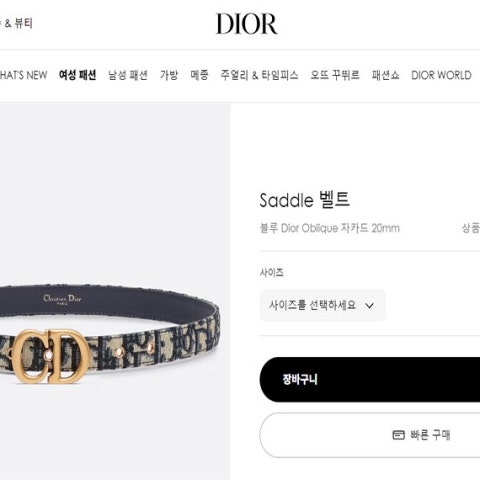Switch to the 뷰티 section link

pos(24,23)
